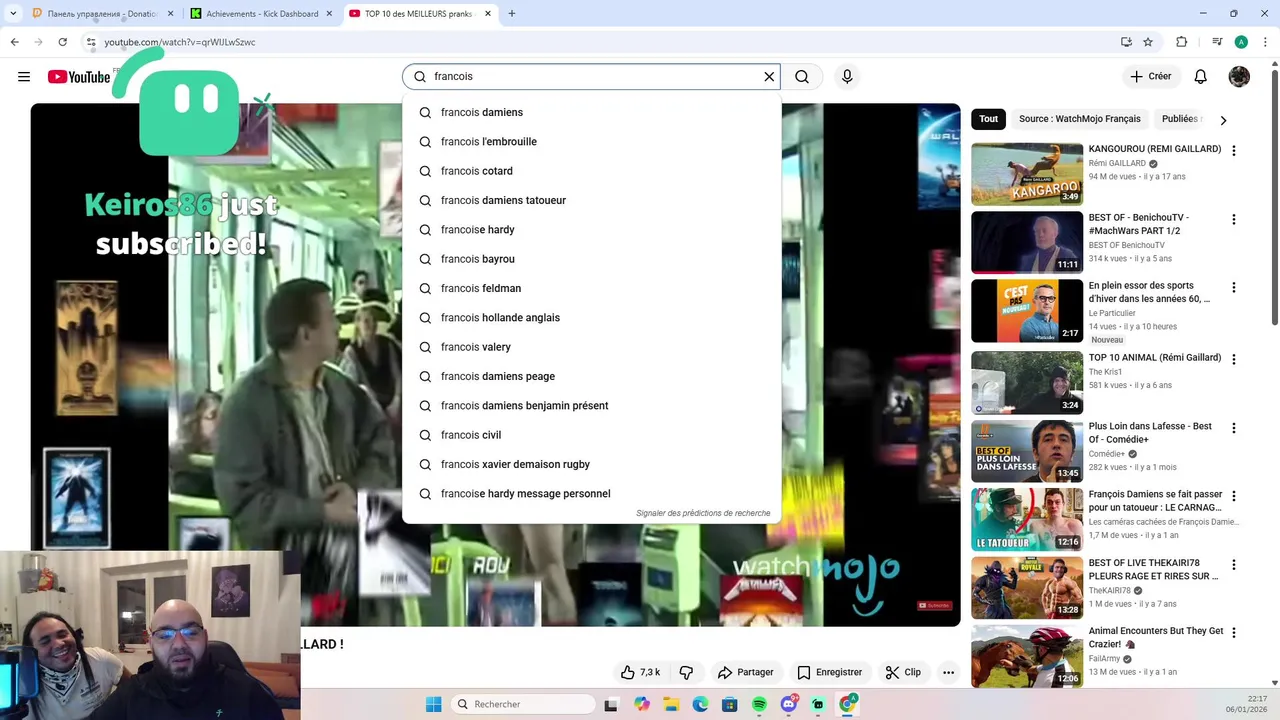The width and height of the screenshot is (1280, 720).
Task: Select the francois feldman suggestion
Action: click(591, 288)
